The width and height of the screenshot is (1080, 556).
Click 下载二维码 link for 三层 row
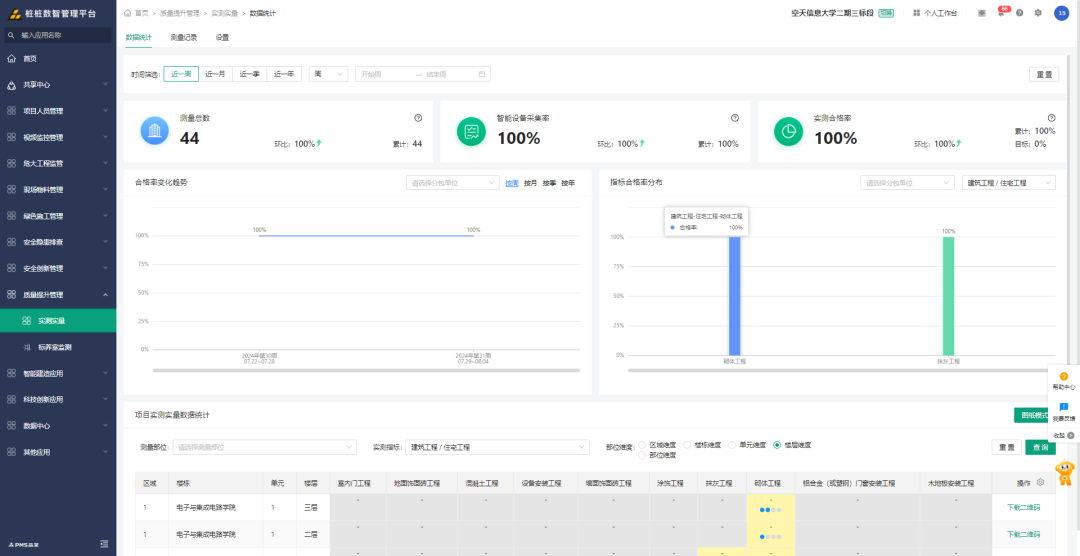[x=1023, y=508]
